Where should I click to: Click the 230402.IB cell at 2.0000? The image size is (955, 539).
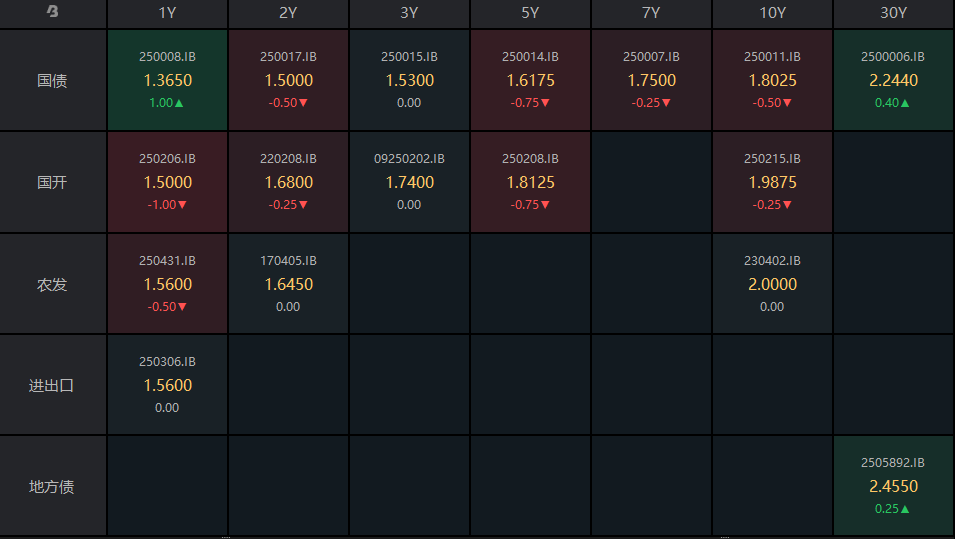(x=772, y=284)
